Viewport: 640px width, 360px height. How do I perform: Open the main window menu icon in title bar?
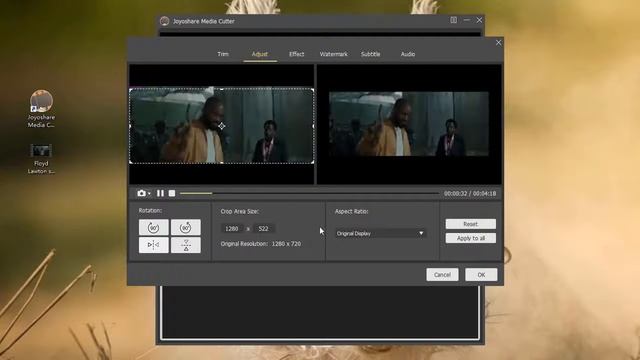pyautogui.click(x=453, y=20)
